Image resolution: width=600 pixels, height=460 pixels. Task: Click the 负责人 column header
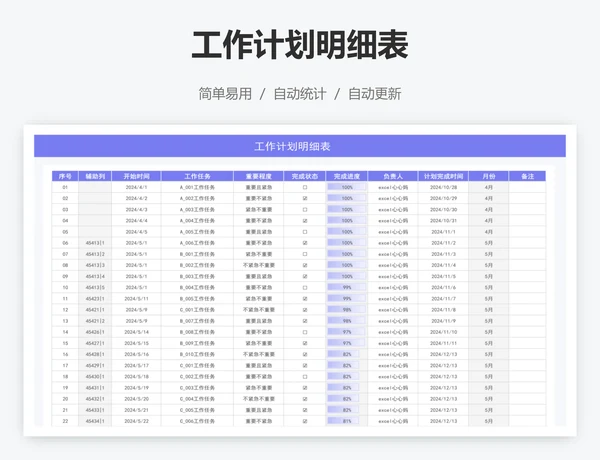point(393,176)
